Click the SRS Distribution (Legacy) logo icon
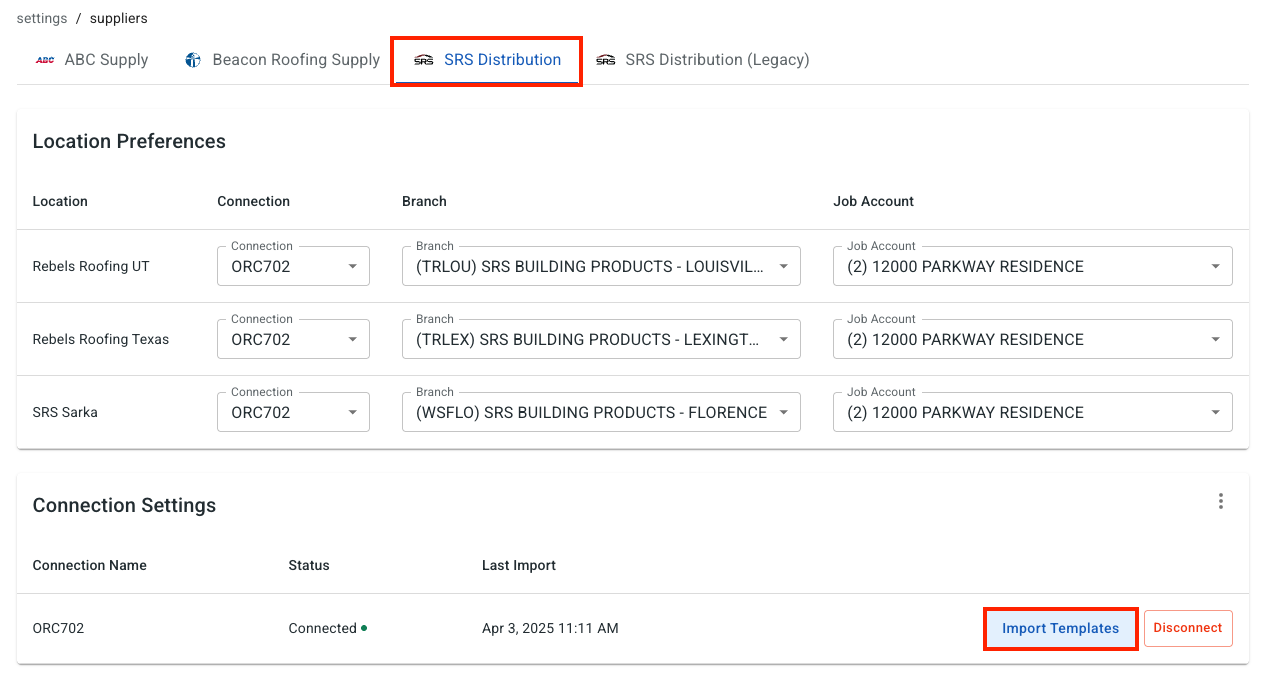 (x=605, y=60)
